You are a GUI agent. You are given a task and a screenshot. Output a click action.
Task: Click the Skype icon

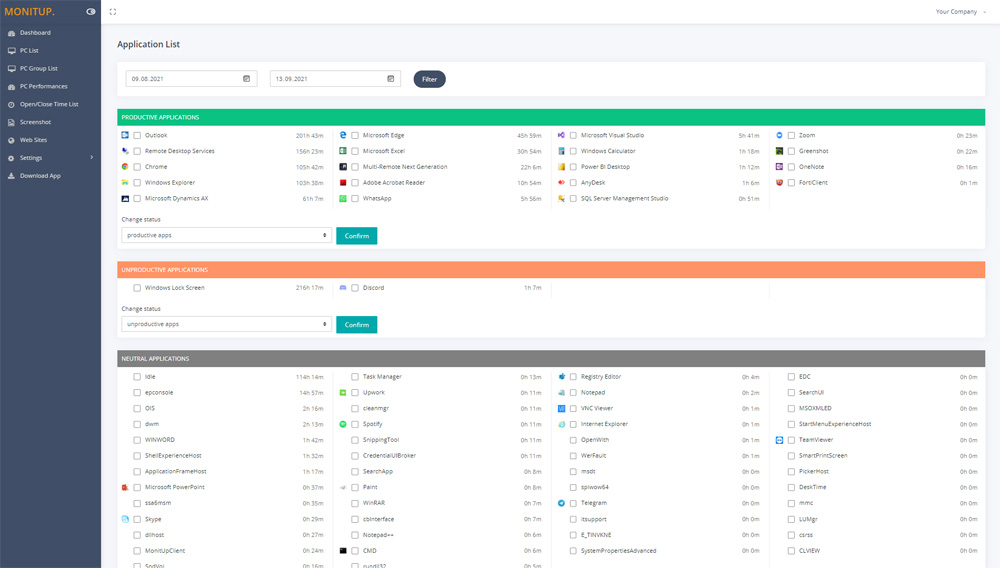click(x=125, y=519)
